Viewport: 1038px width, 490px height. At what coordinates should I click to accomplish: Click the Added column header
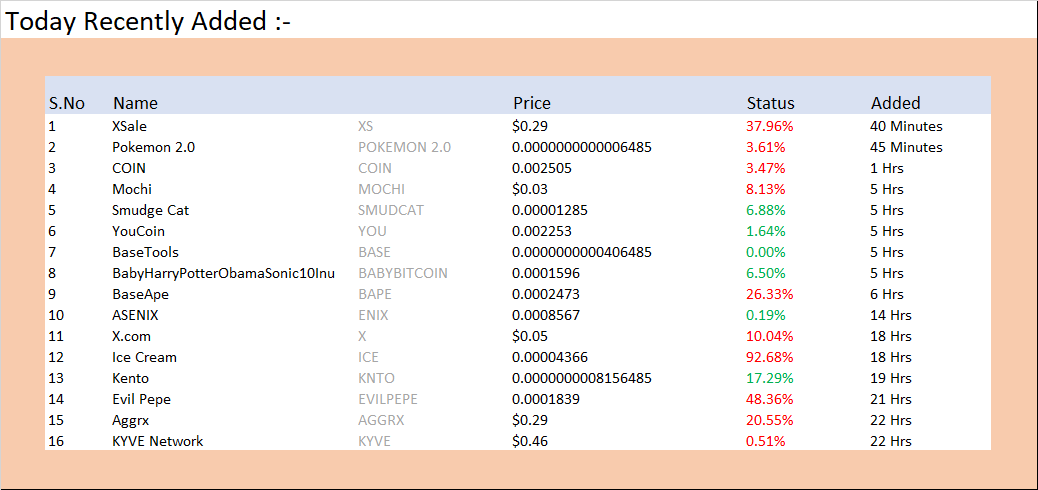point(896,103)
